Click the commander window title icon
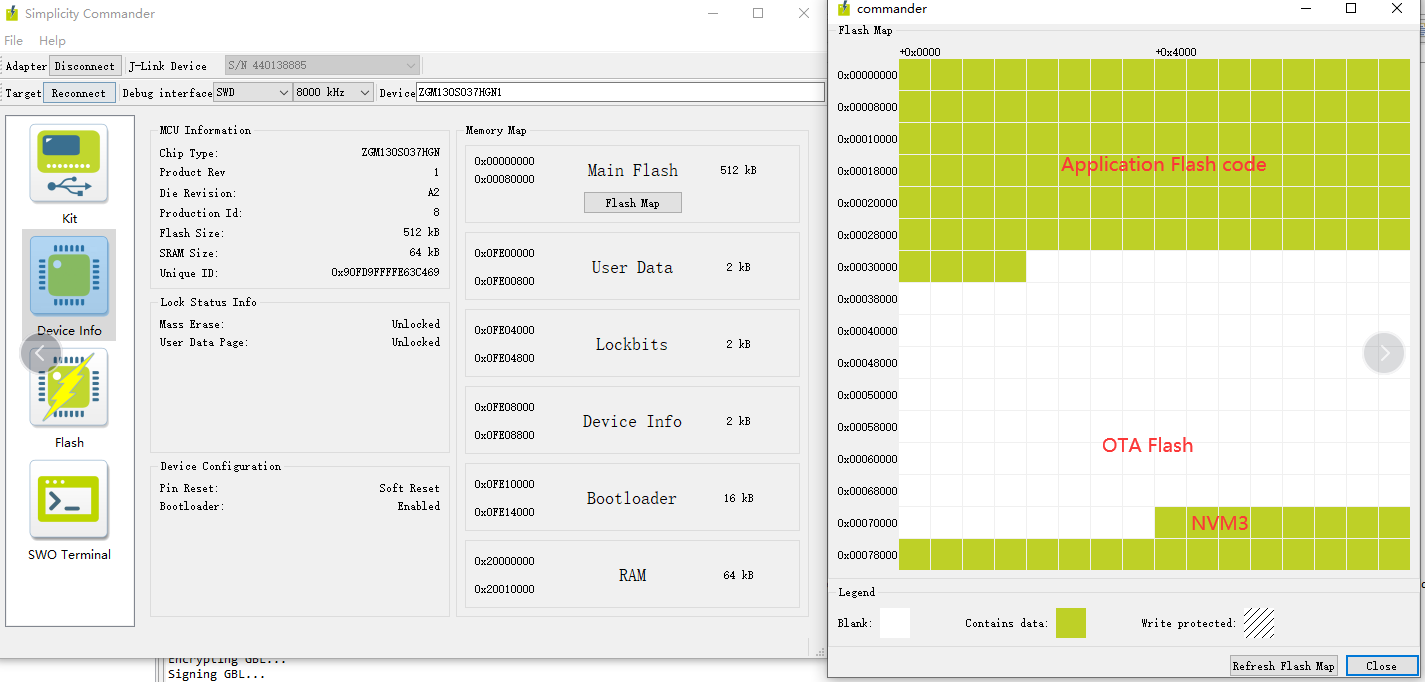1425x682 pixels. point(844,9)
